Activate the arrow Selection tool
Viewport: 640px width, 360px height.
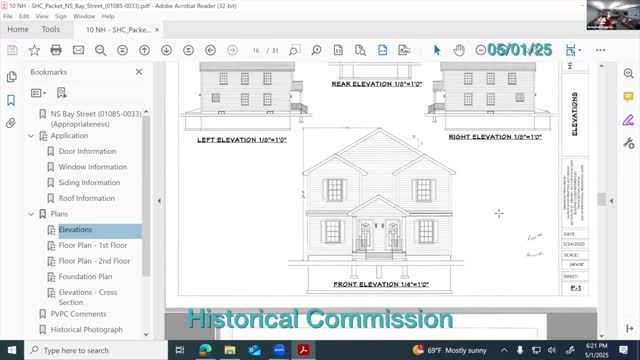click(x=437, y=50)
